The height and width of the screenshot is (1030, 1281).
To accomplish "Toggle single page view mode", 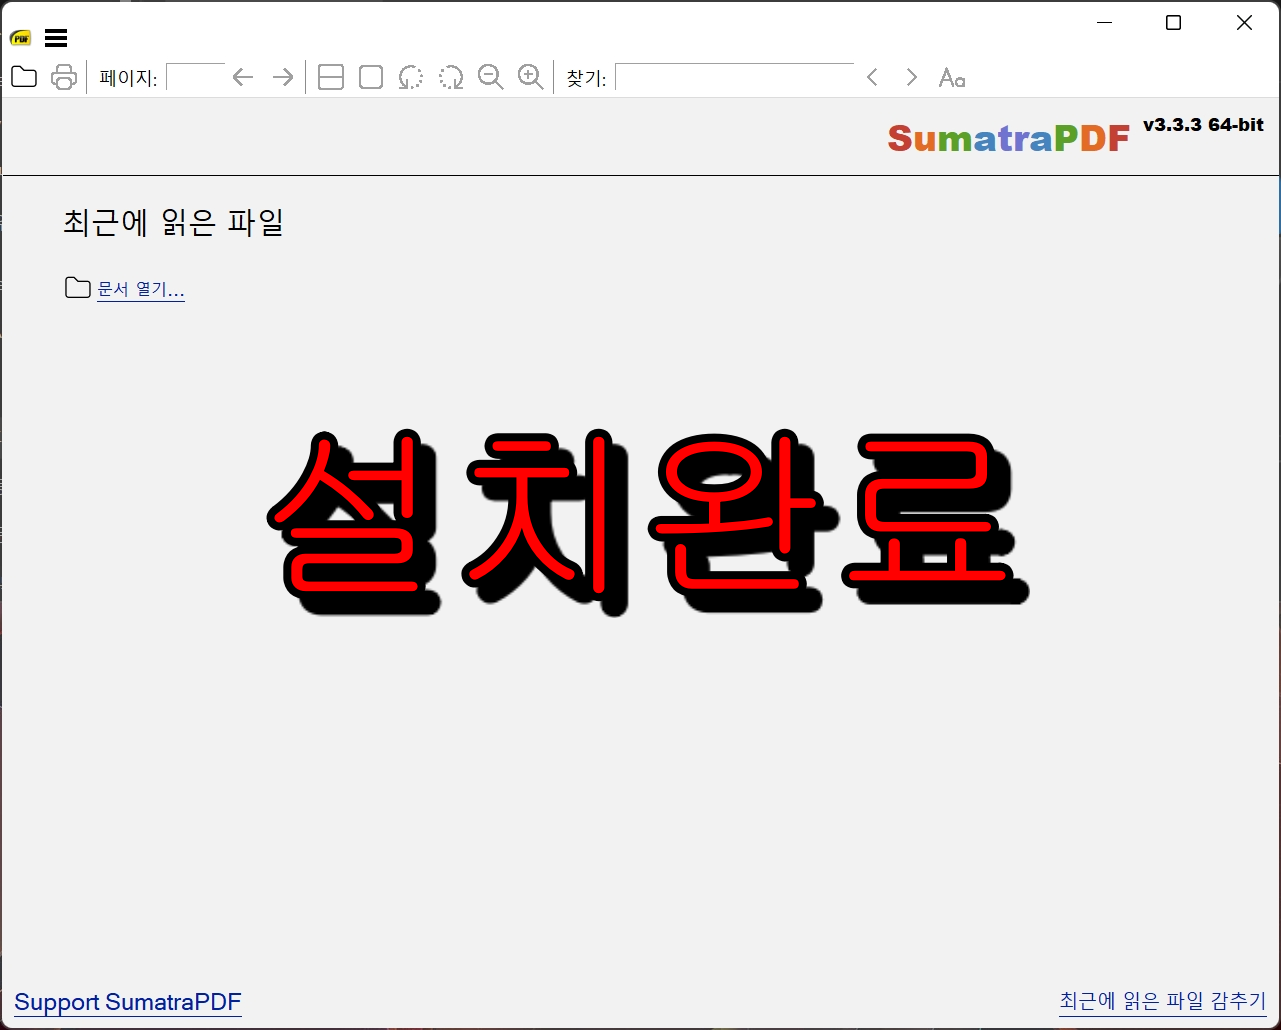I will click(x=370, y=77).
